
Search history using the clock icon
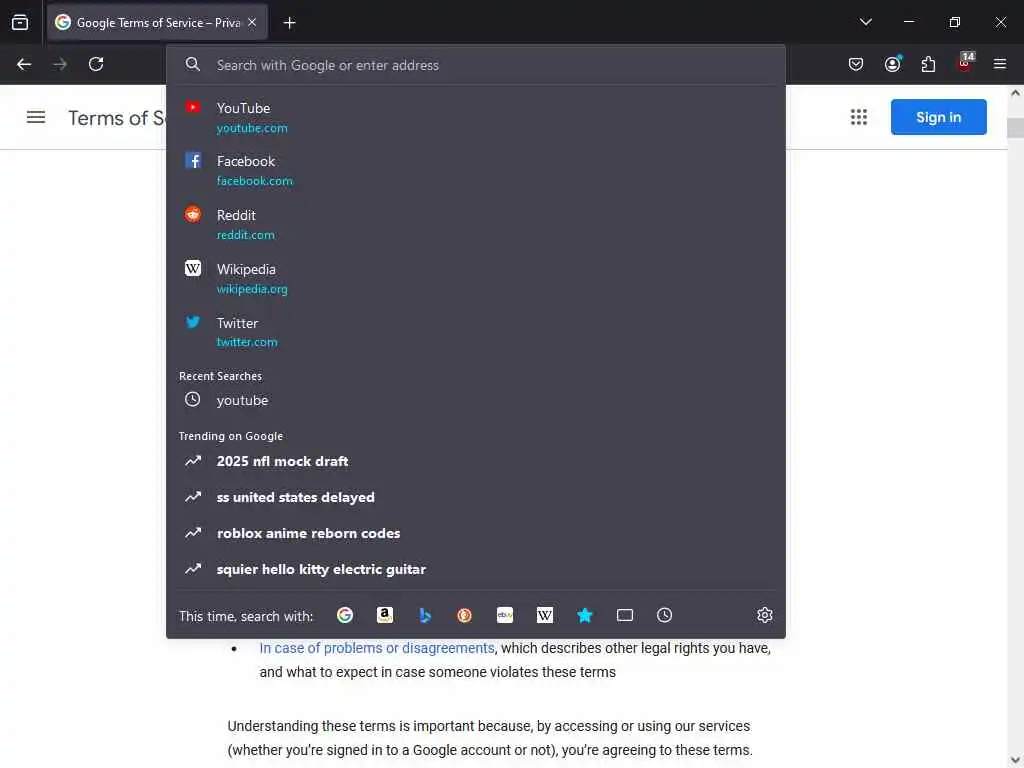(x=664, y=615)
